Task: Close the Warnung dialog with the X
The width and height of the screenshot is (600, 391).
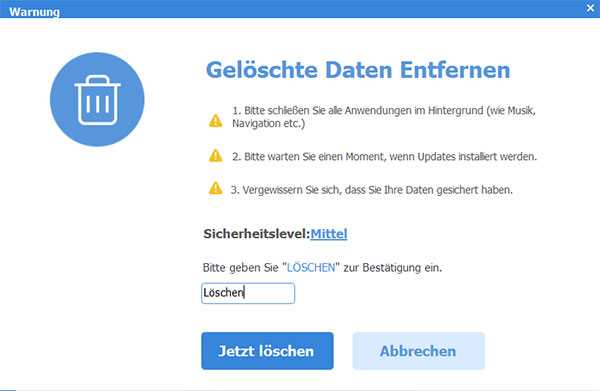Action: click(x=590, y=8)
